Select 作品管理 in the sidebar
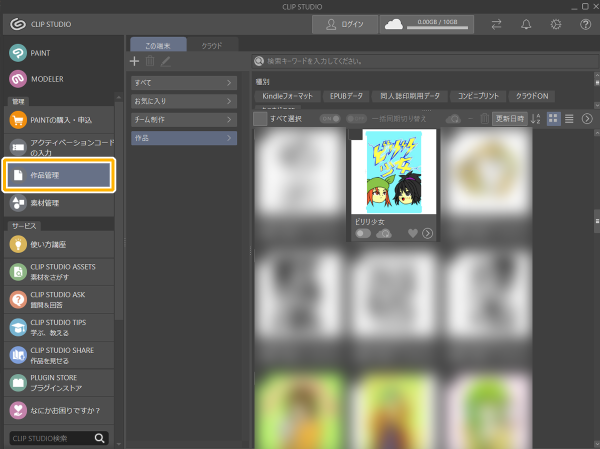 [x=59, y=175]
